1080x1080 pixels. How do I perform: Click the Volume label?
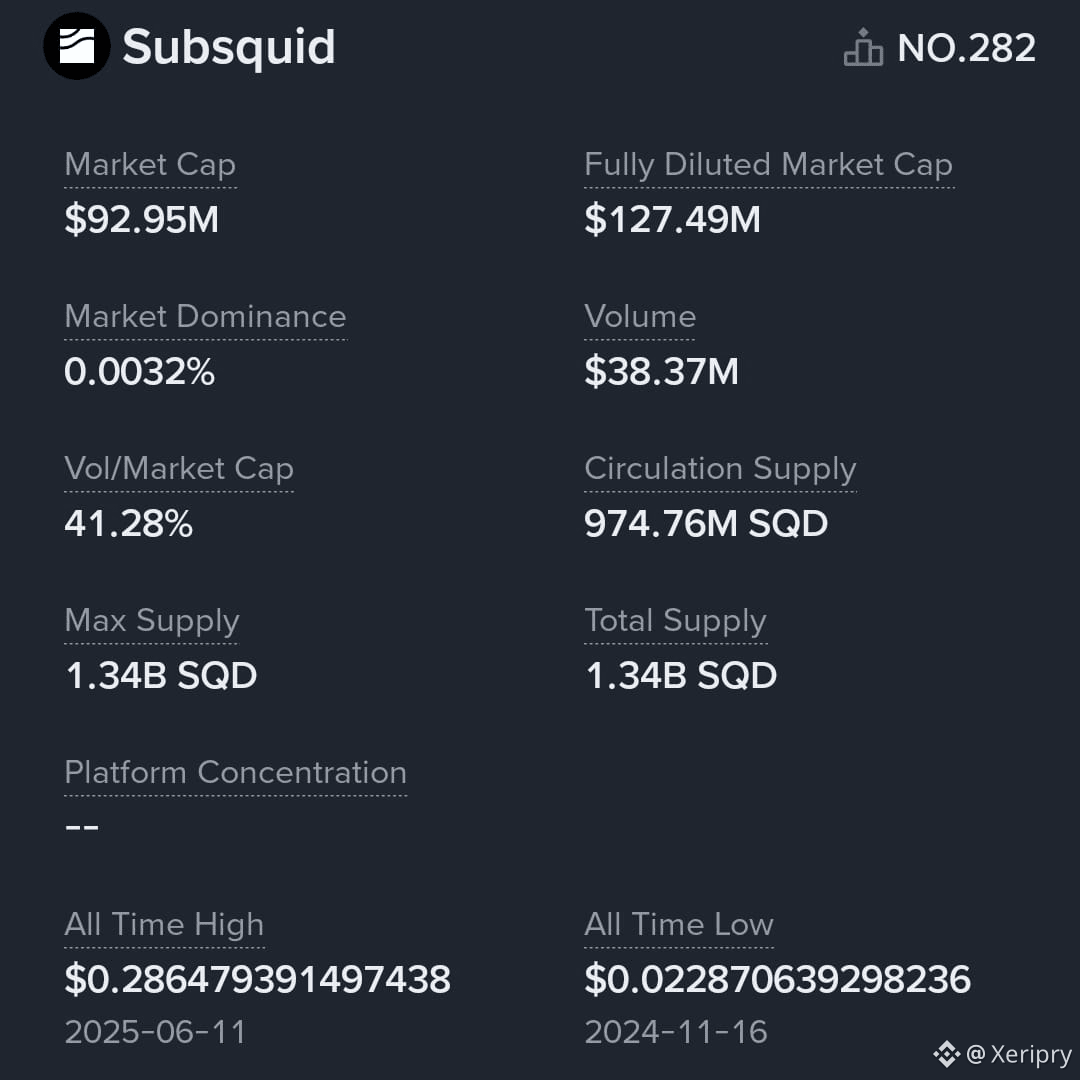pos(640,317)
